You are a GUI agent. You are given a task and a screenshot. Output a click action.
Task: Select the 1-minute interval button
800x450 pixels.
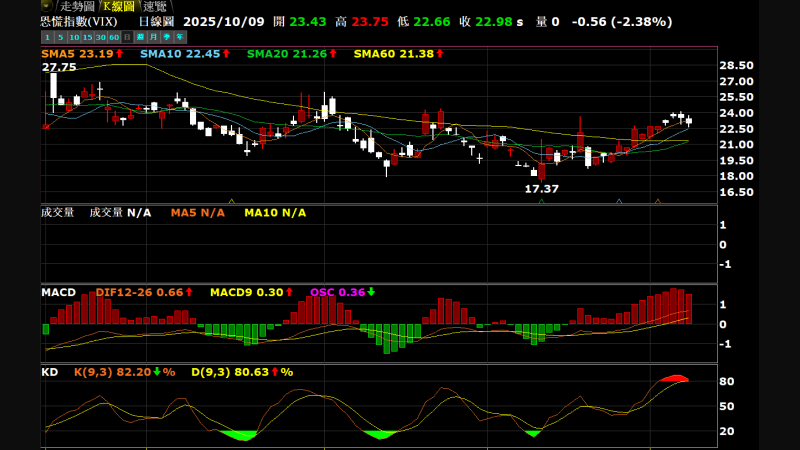(47, 37)
